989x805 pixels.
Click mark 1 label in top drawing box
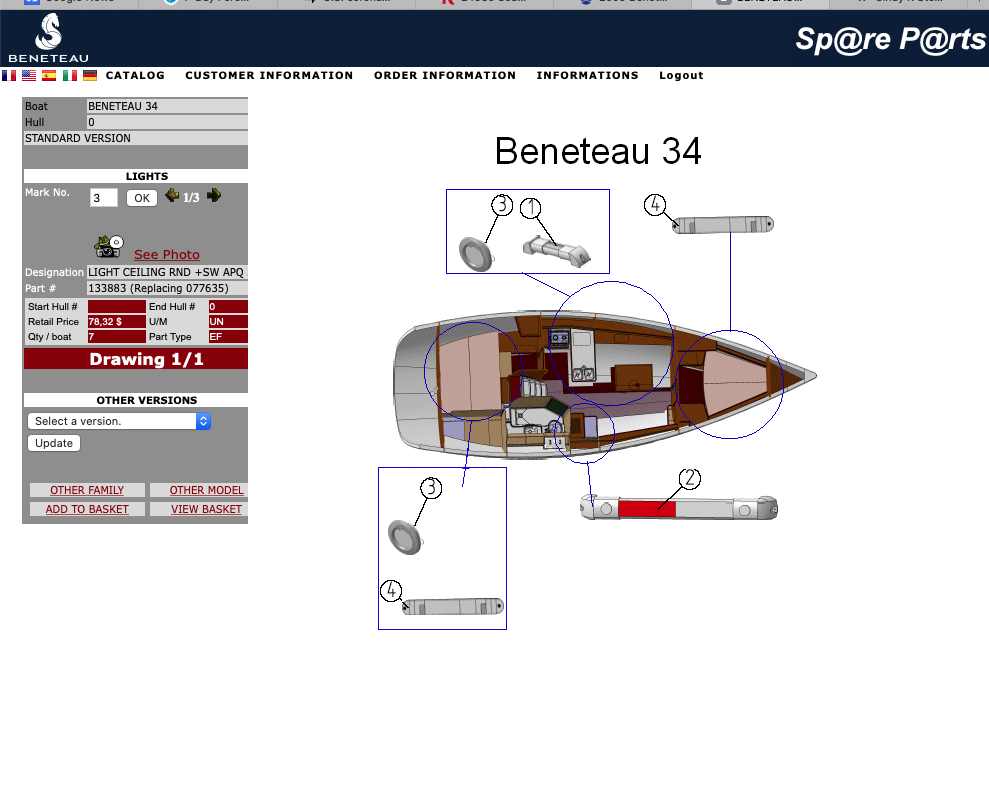click(530, 208)
